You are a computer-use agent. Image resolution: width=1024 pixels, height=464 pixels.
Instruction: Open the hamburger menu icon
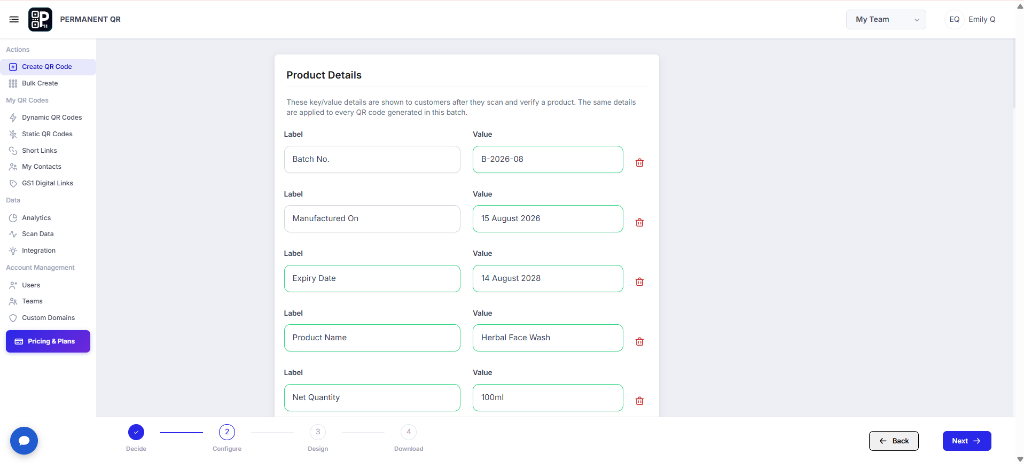coord(14,20)
